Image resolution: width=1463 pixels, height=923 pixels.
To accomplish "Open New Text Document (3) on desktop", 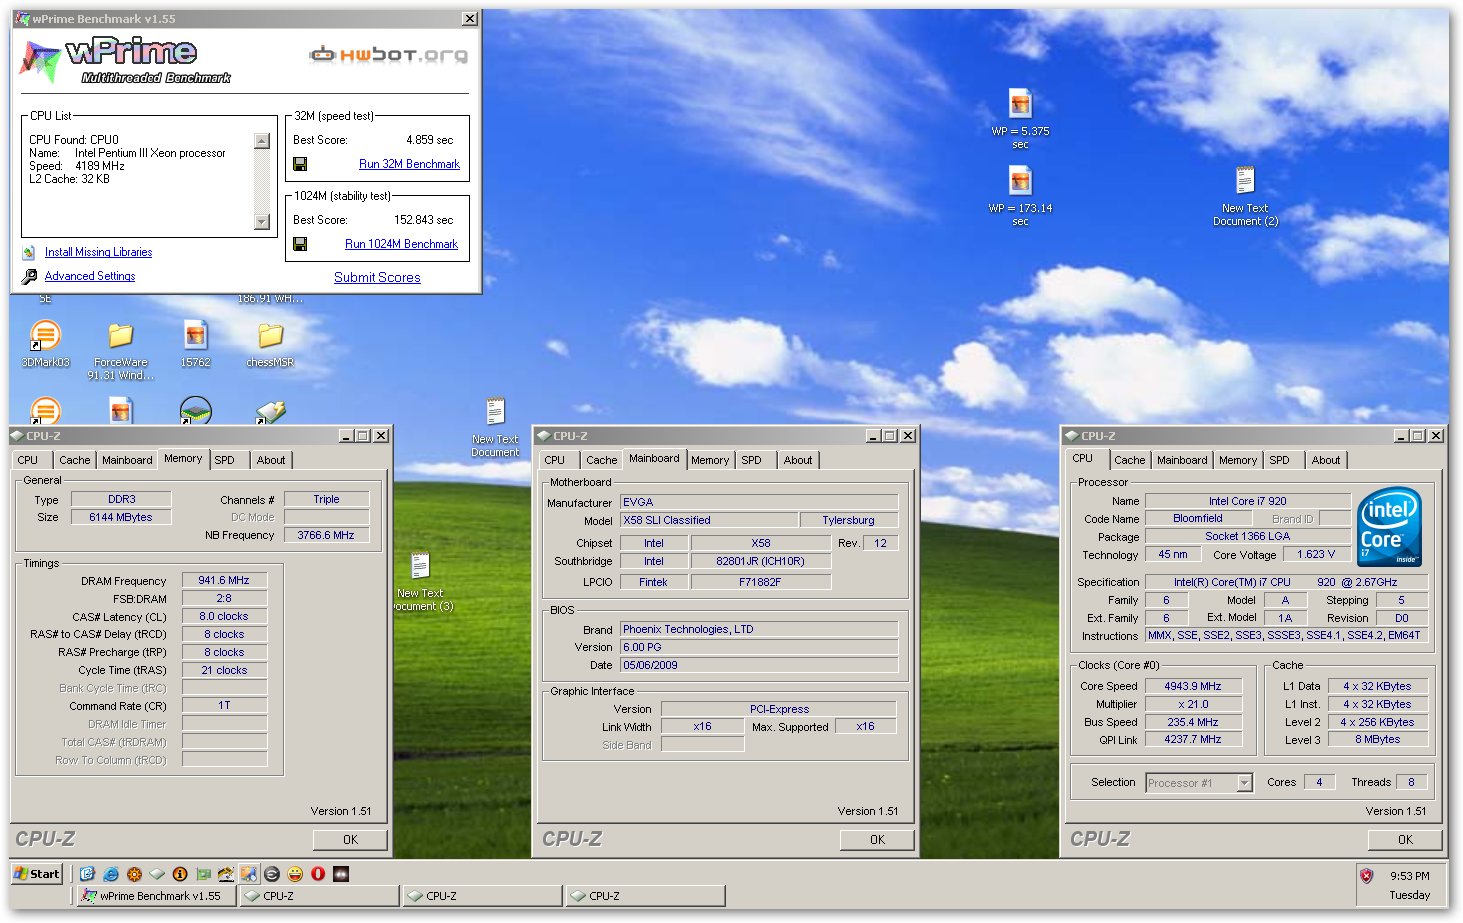I will 420,581.
